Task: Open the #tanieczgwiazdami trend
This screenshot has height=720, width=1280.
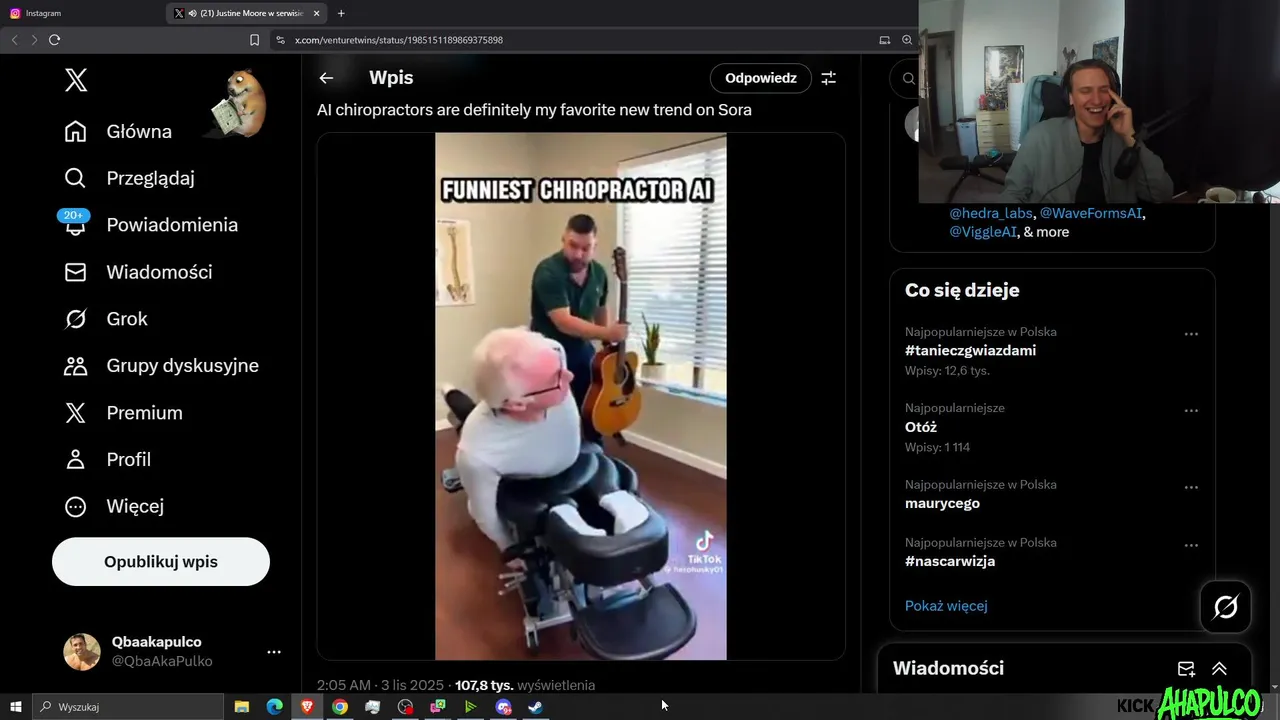Action: [970, 351]
